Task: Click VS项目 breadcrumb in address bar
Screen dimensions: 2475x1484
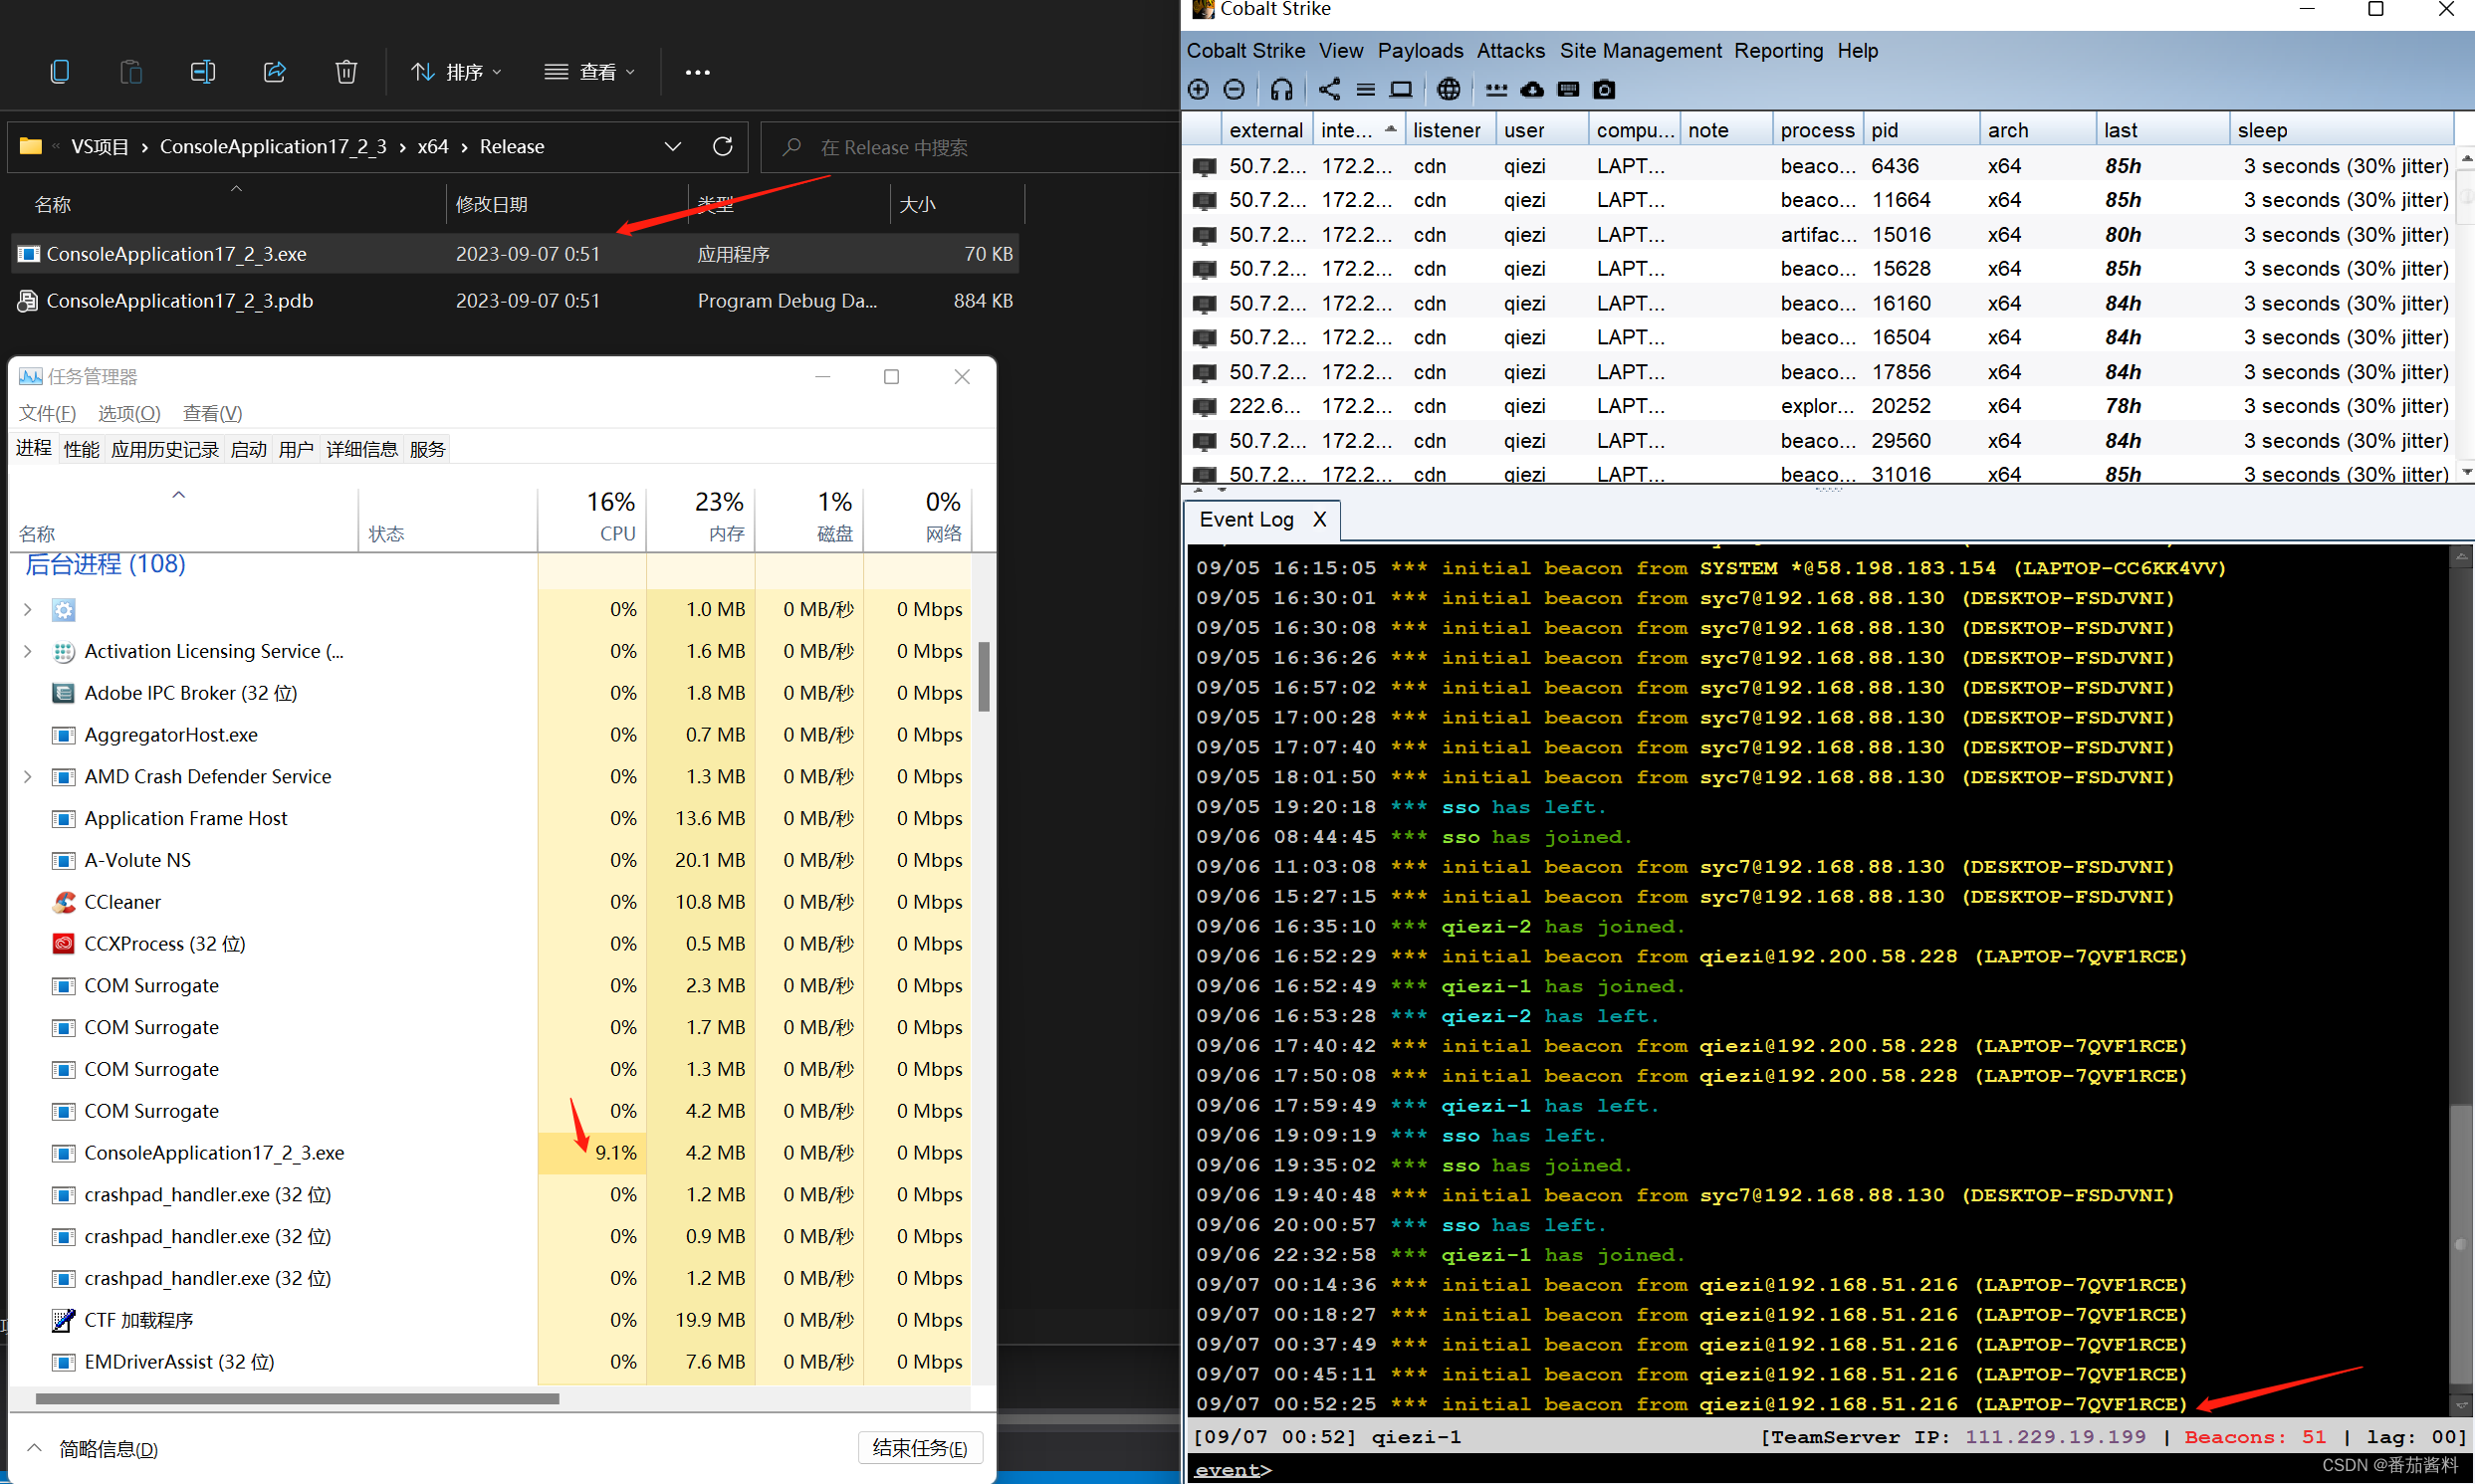Action: (100, 147)
